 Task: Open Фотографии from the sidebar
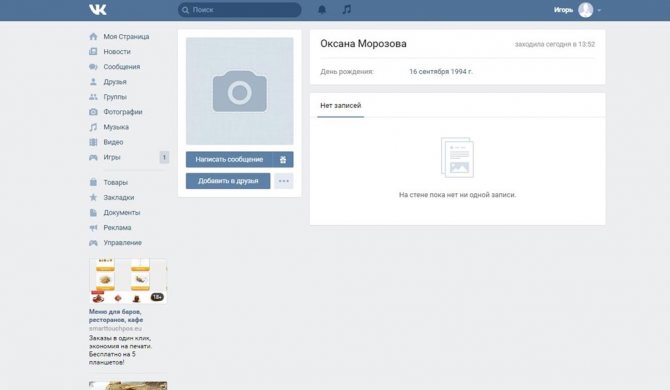123,112
